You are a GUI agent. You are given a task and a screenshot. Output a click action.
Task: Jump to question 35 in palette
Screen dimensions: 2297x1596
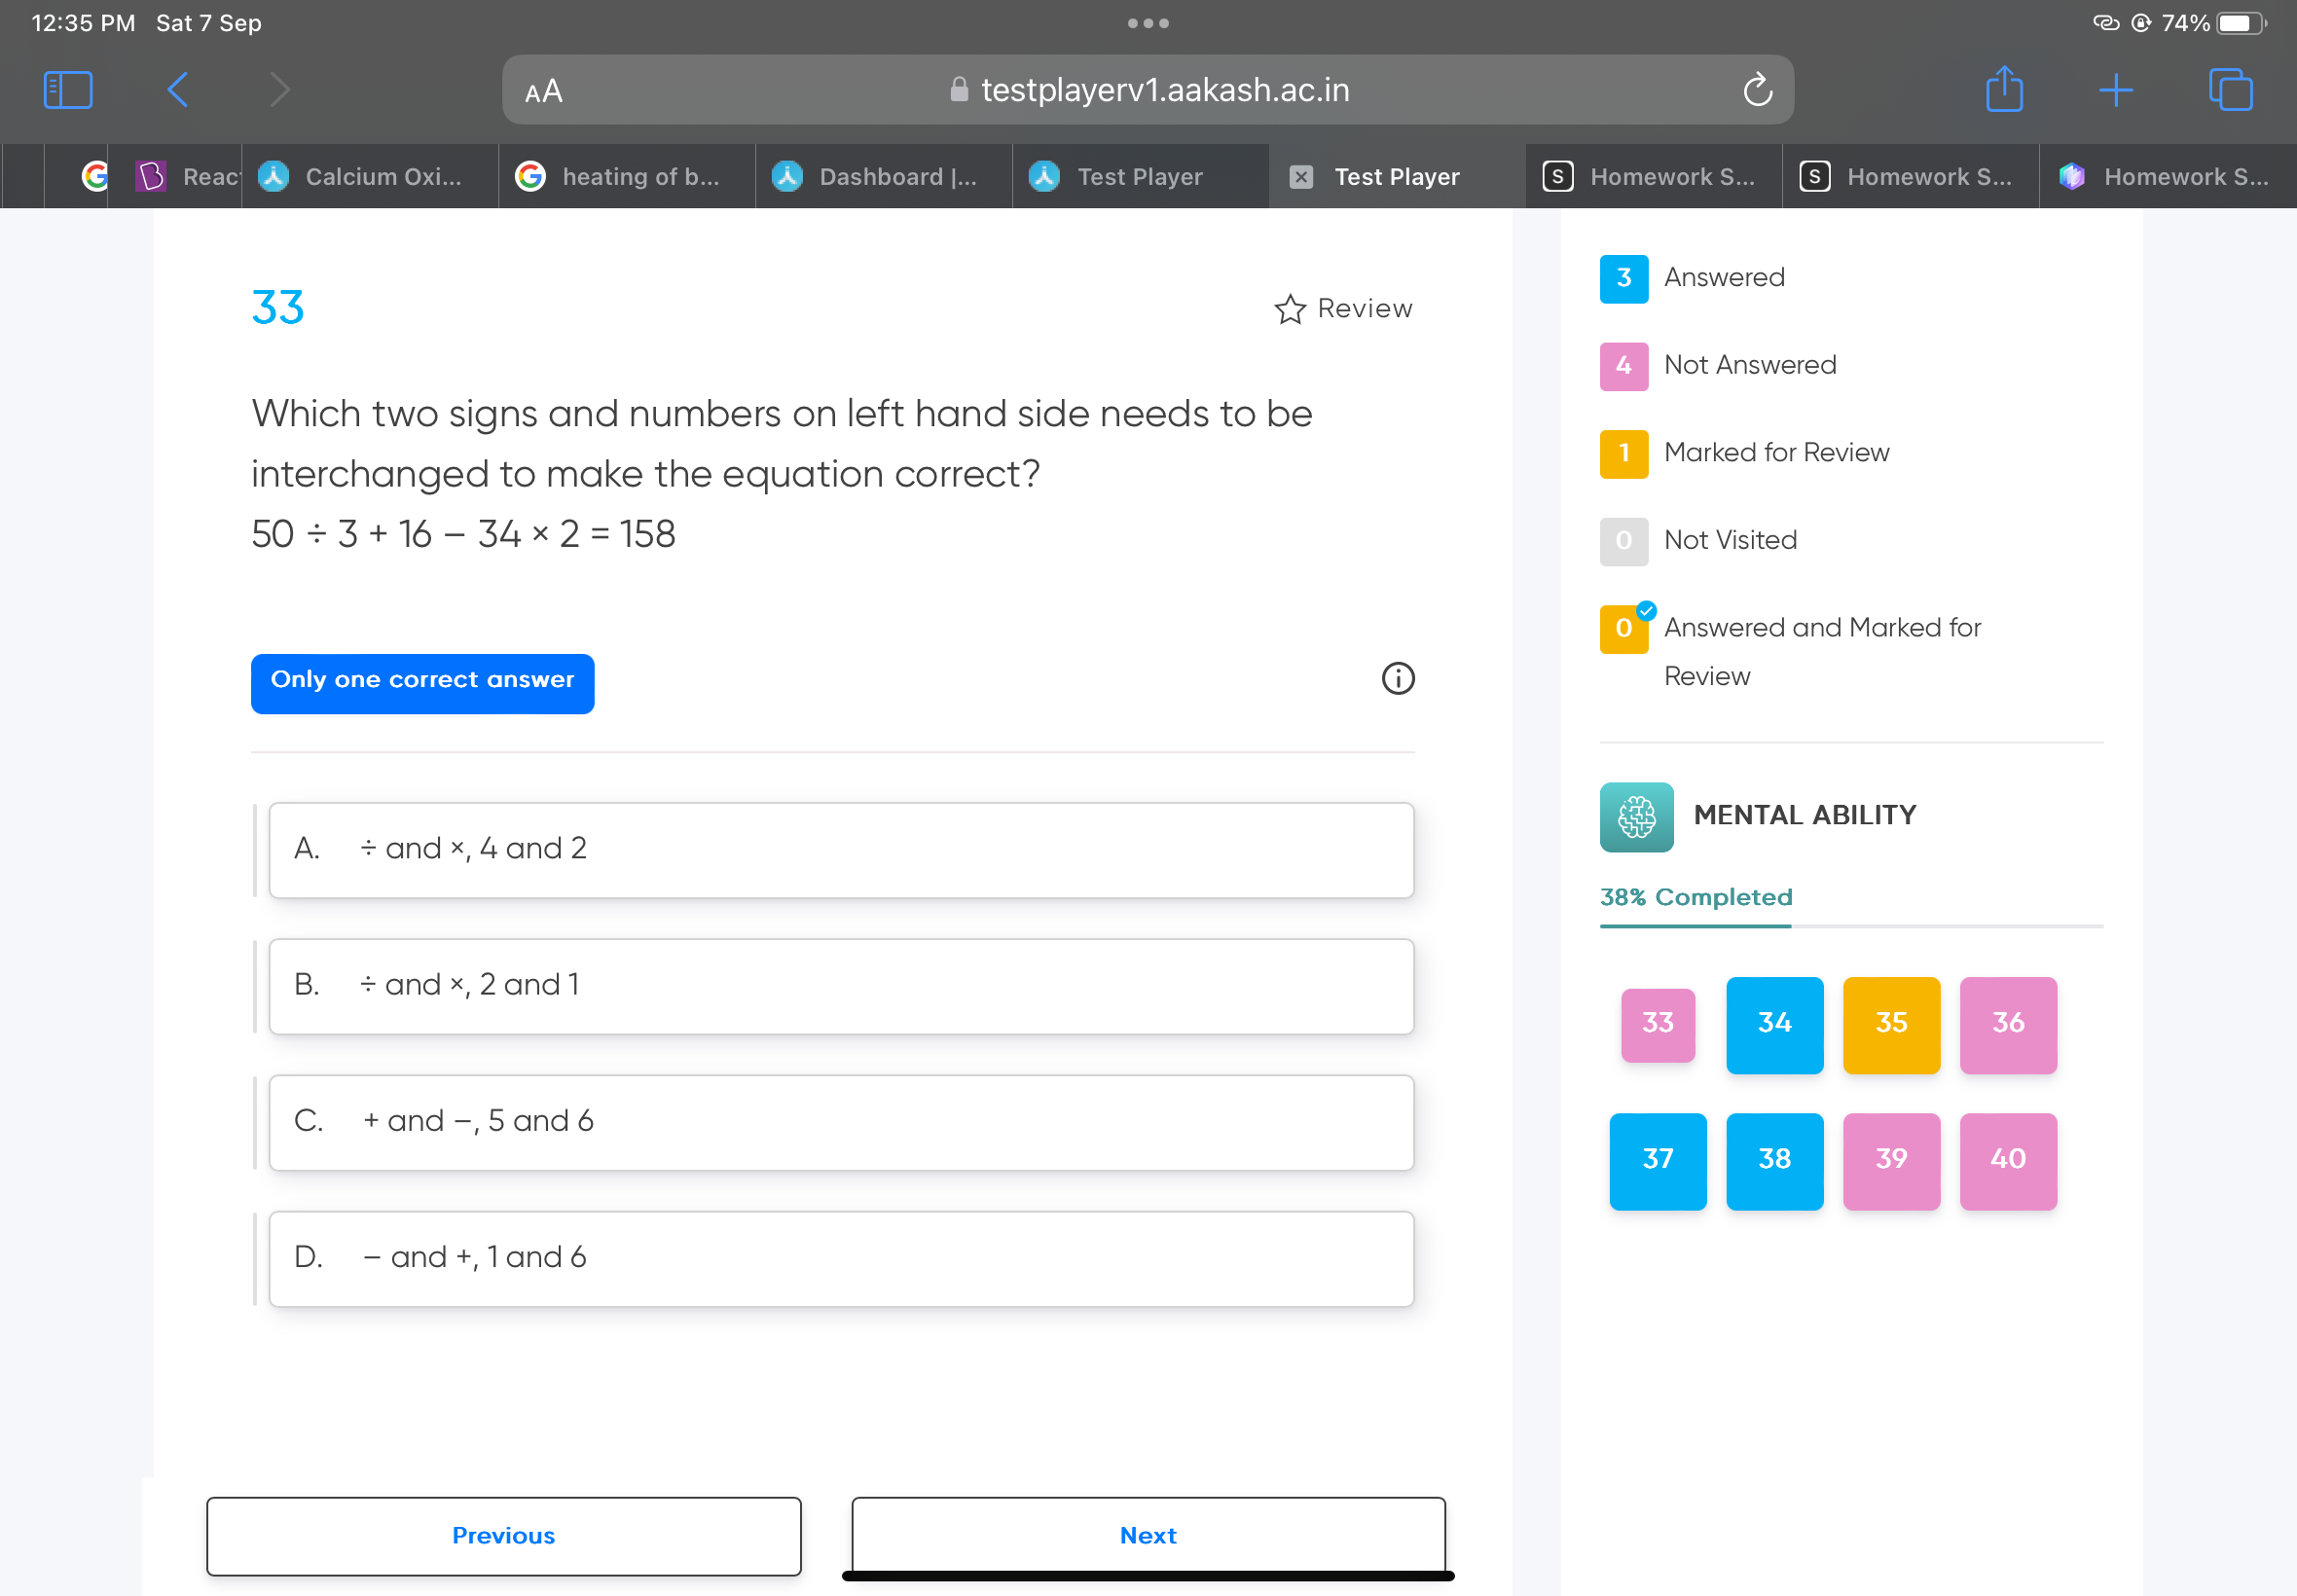[x=1891, y=1024]
